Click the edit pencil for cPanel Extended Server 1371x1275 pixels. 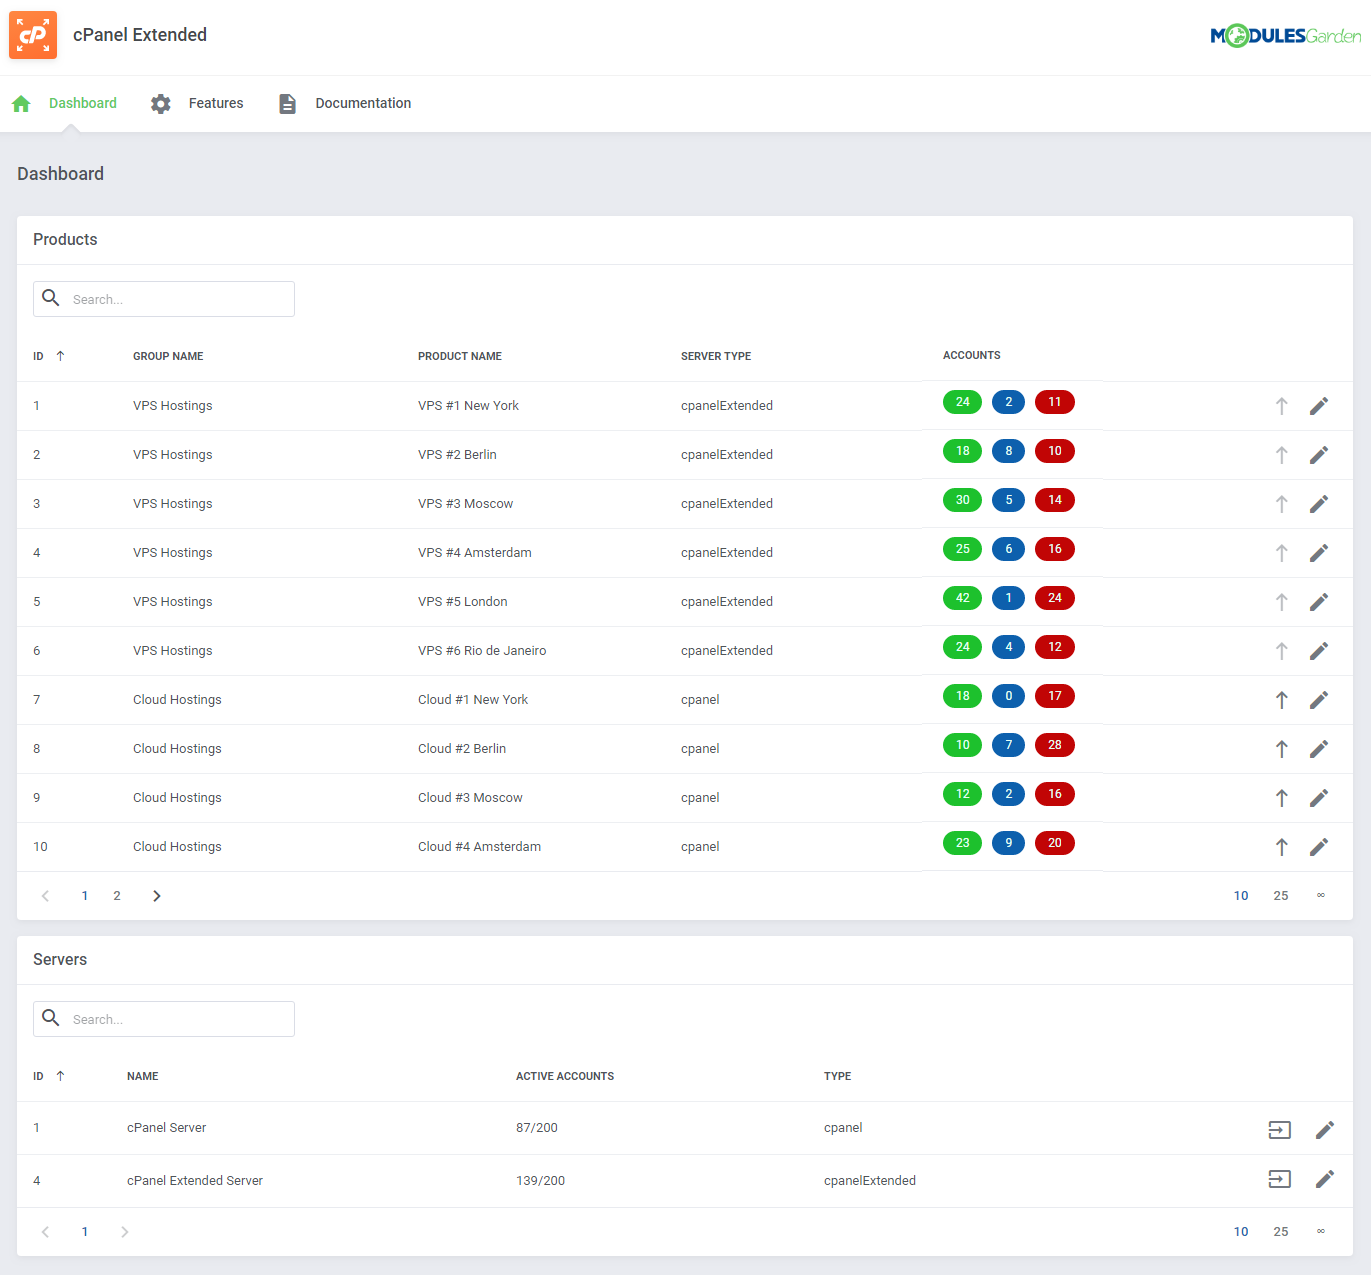pos(1325,1180)
